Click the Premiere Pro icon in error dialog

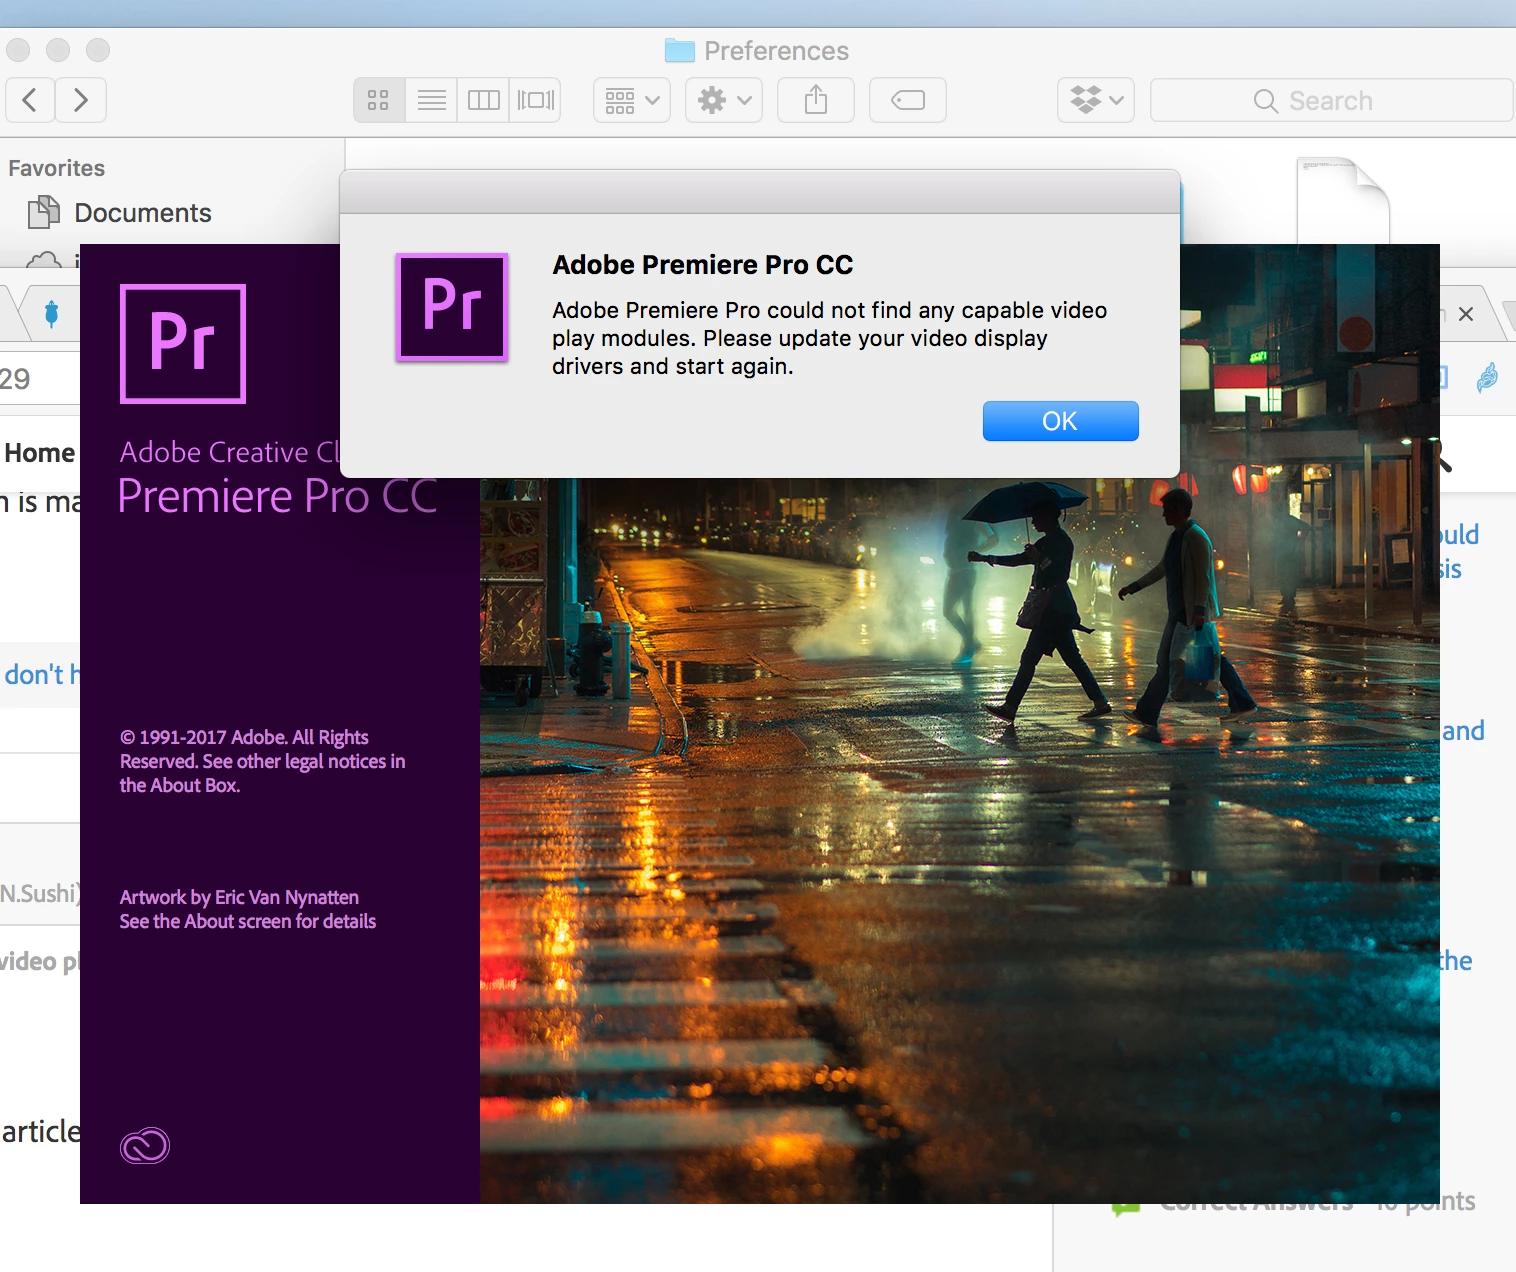(452, 307)
